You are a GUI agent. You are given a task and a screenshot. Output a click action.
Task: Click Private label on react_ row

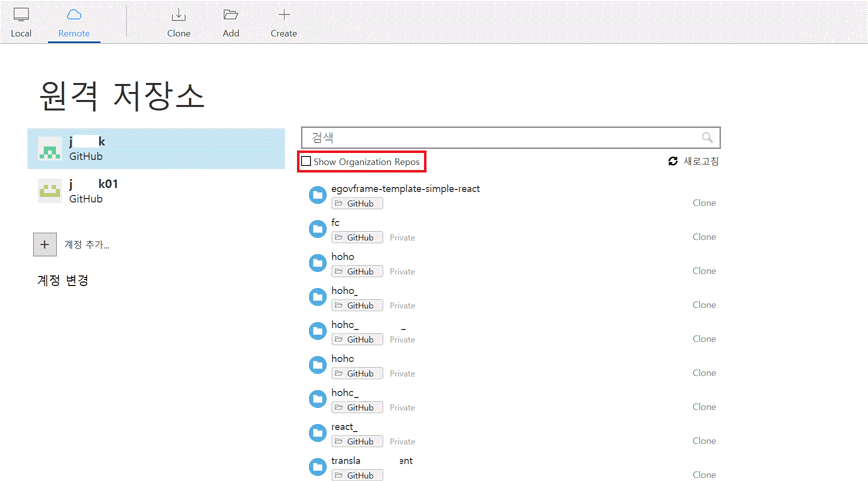pyautogui.click(x=402, y=442)
